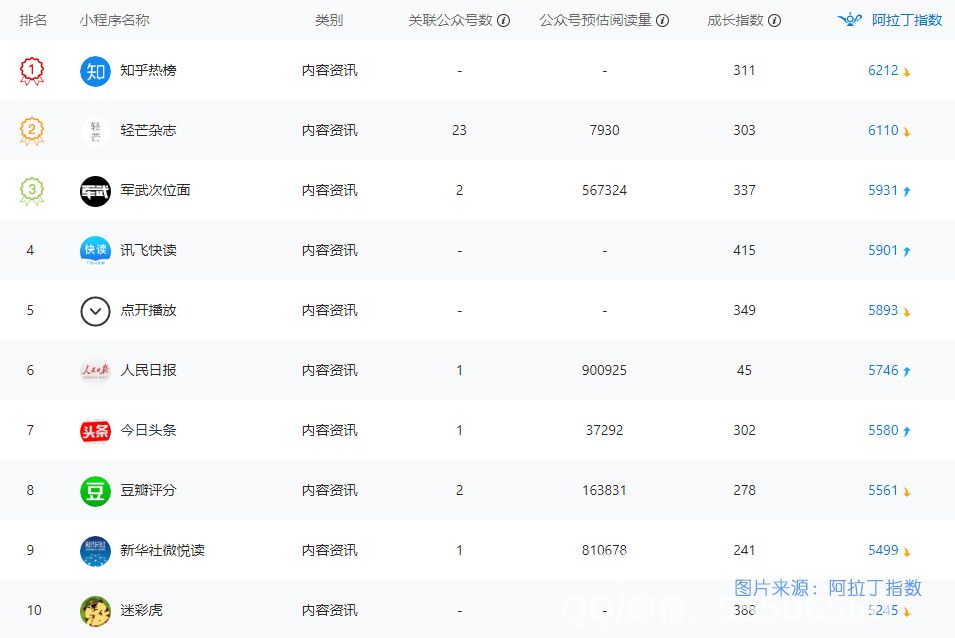Click estimated reads value 810678

604,550
